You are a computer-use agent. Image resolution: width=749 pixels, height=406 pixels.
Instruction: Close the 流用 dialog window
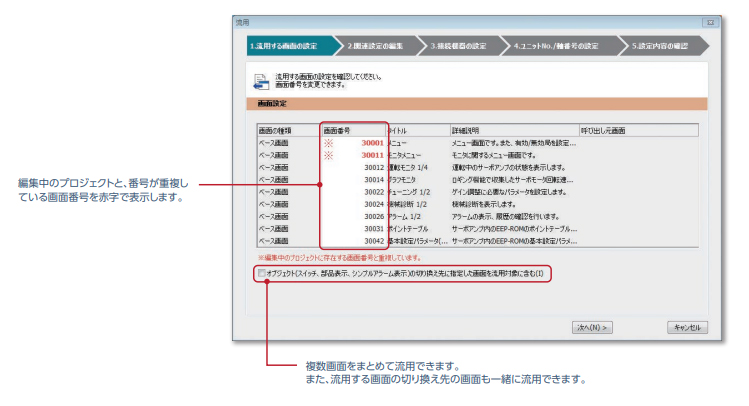710,22
